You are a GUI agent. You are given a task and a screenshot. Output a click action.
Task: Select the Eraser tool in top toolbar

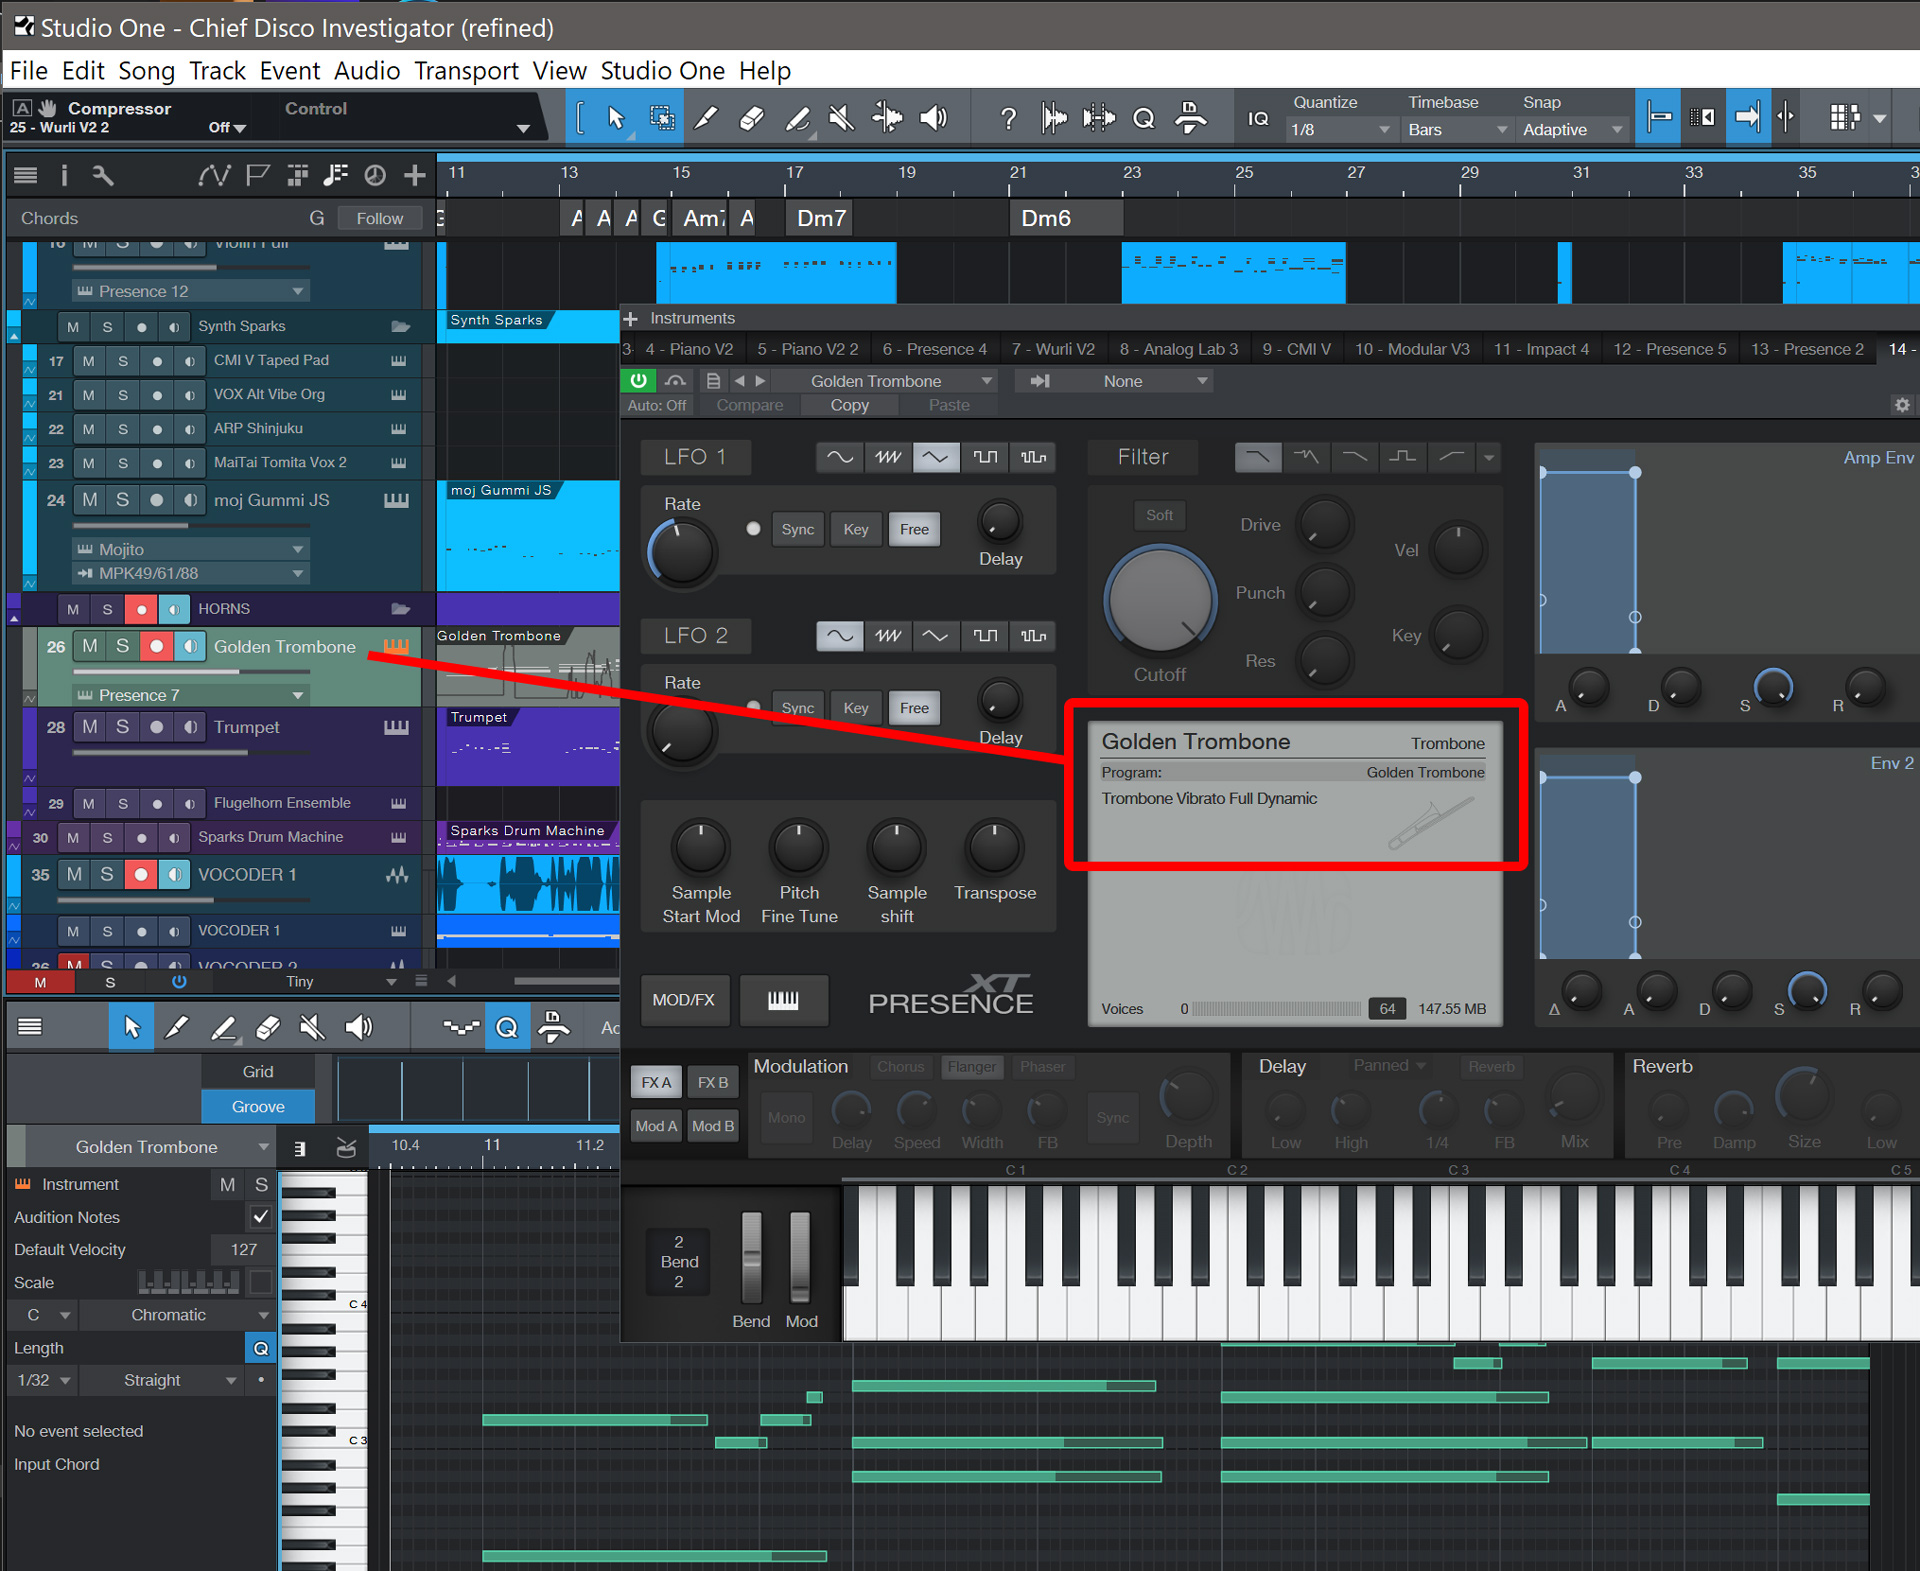[x=751, y=118]
